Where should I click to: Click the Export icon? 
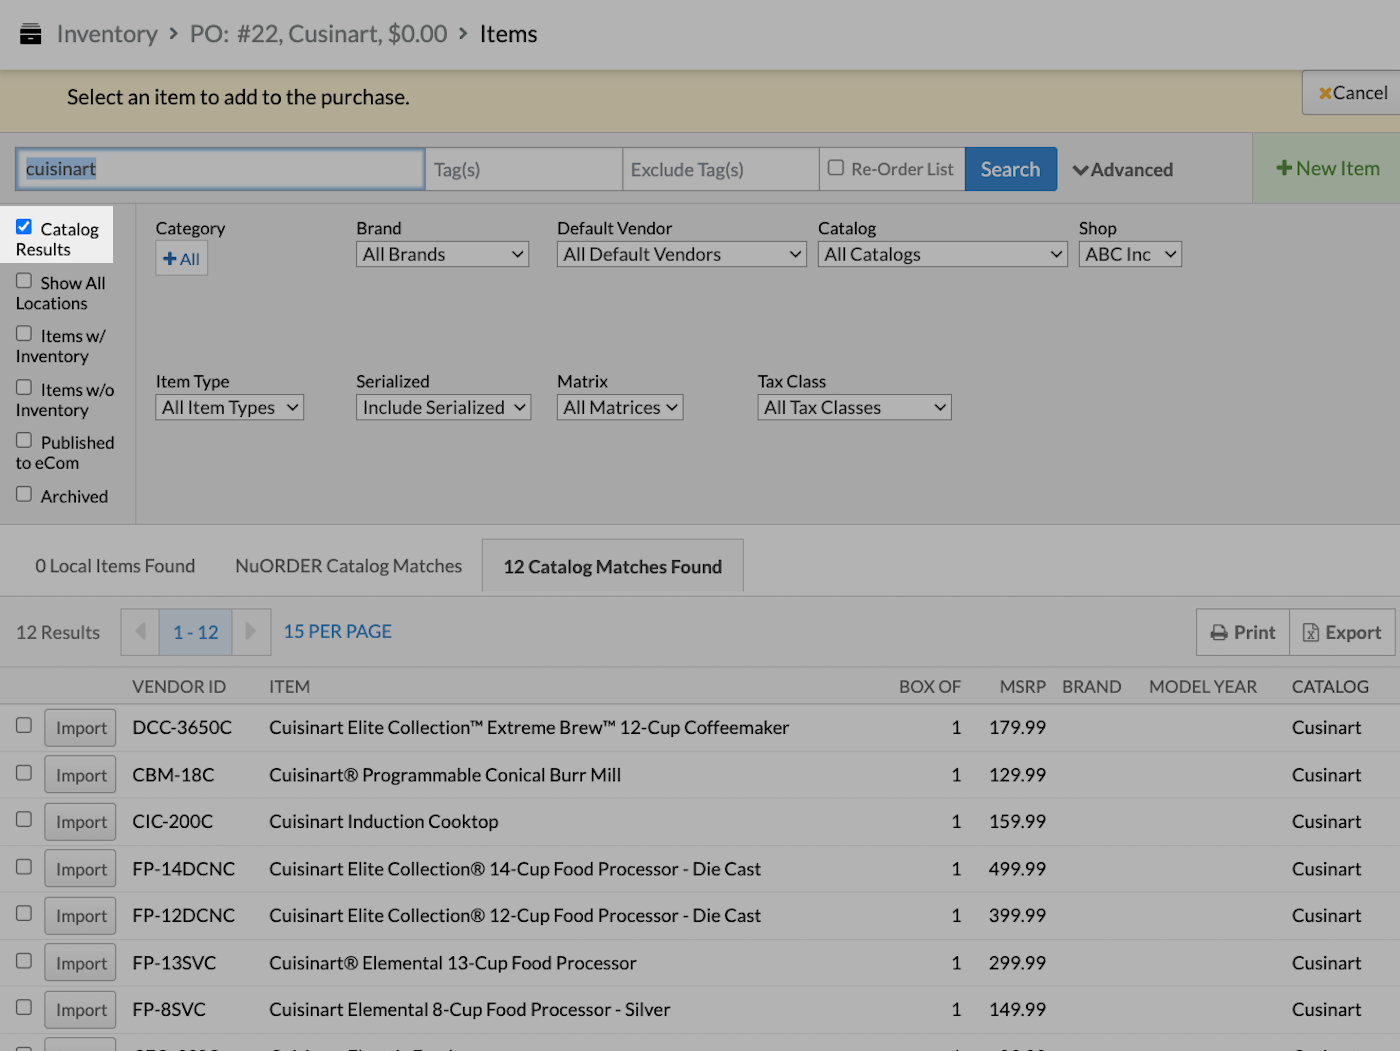pos(1312,632)
